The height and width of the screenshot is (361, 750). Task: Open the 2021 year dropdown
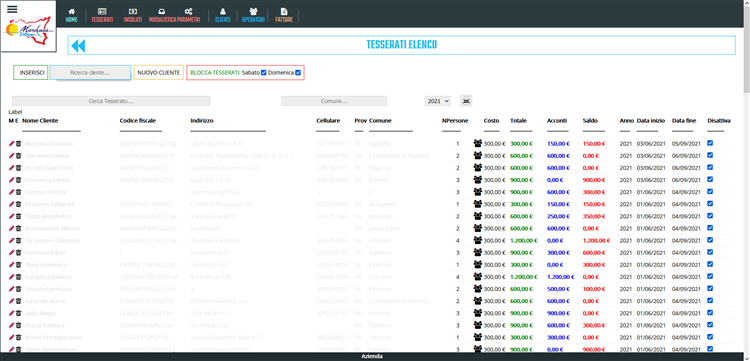click(438, 101)
